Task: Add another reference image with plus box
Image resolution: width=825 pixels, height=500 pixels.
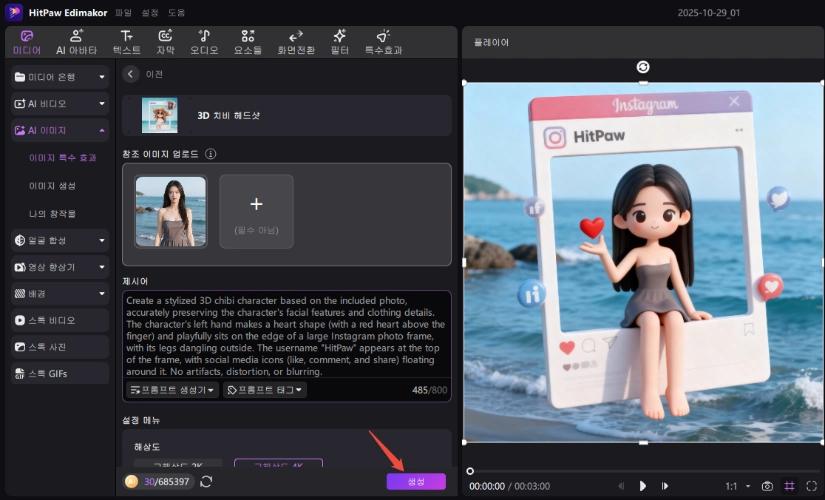Action: (256, 212)
